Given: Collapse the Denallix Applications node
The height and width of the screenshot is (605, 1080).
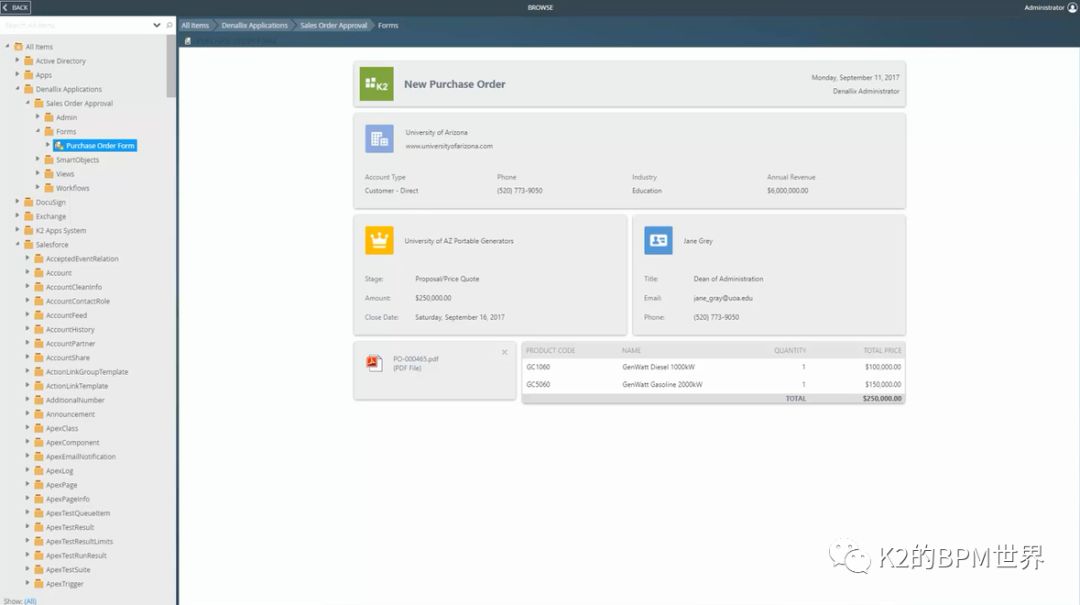Looking at the screenshot, I should point(17,88).
